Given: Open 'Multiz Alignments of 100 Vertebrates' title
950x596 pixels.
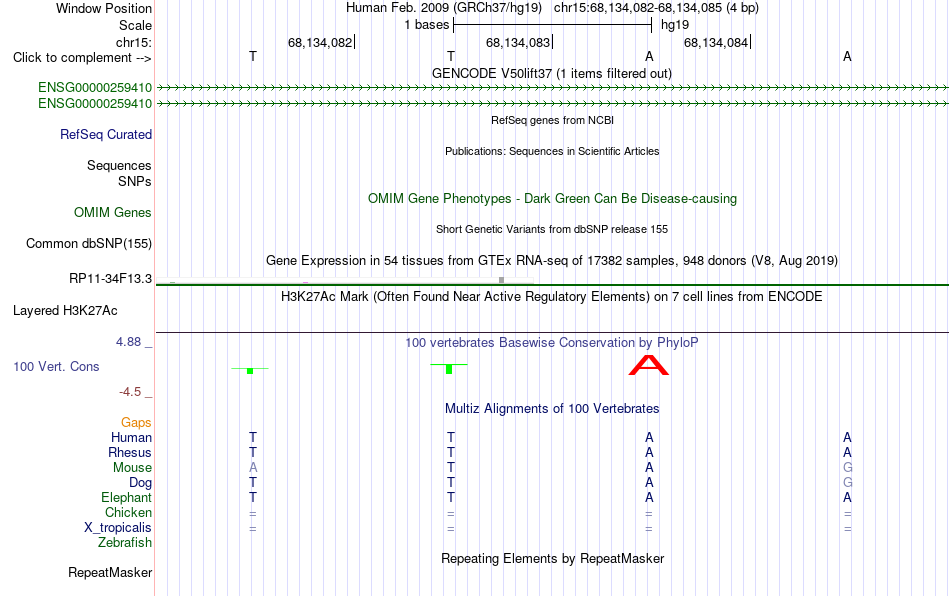Looking at the screenshot, I should tap(552, 408).
